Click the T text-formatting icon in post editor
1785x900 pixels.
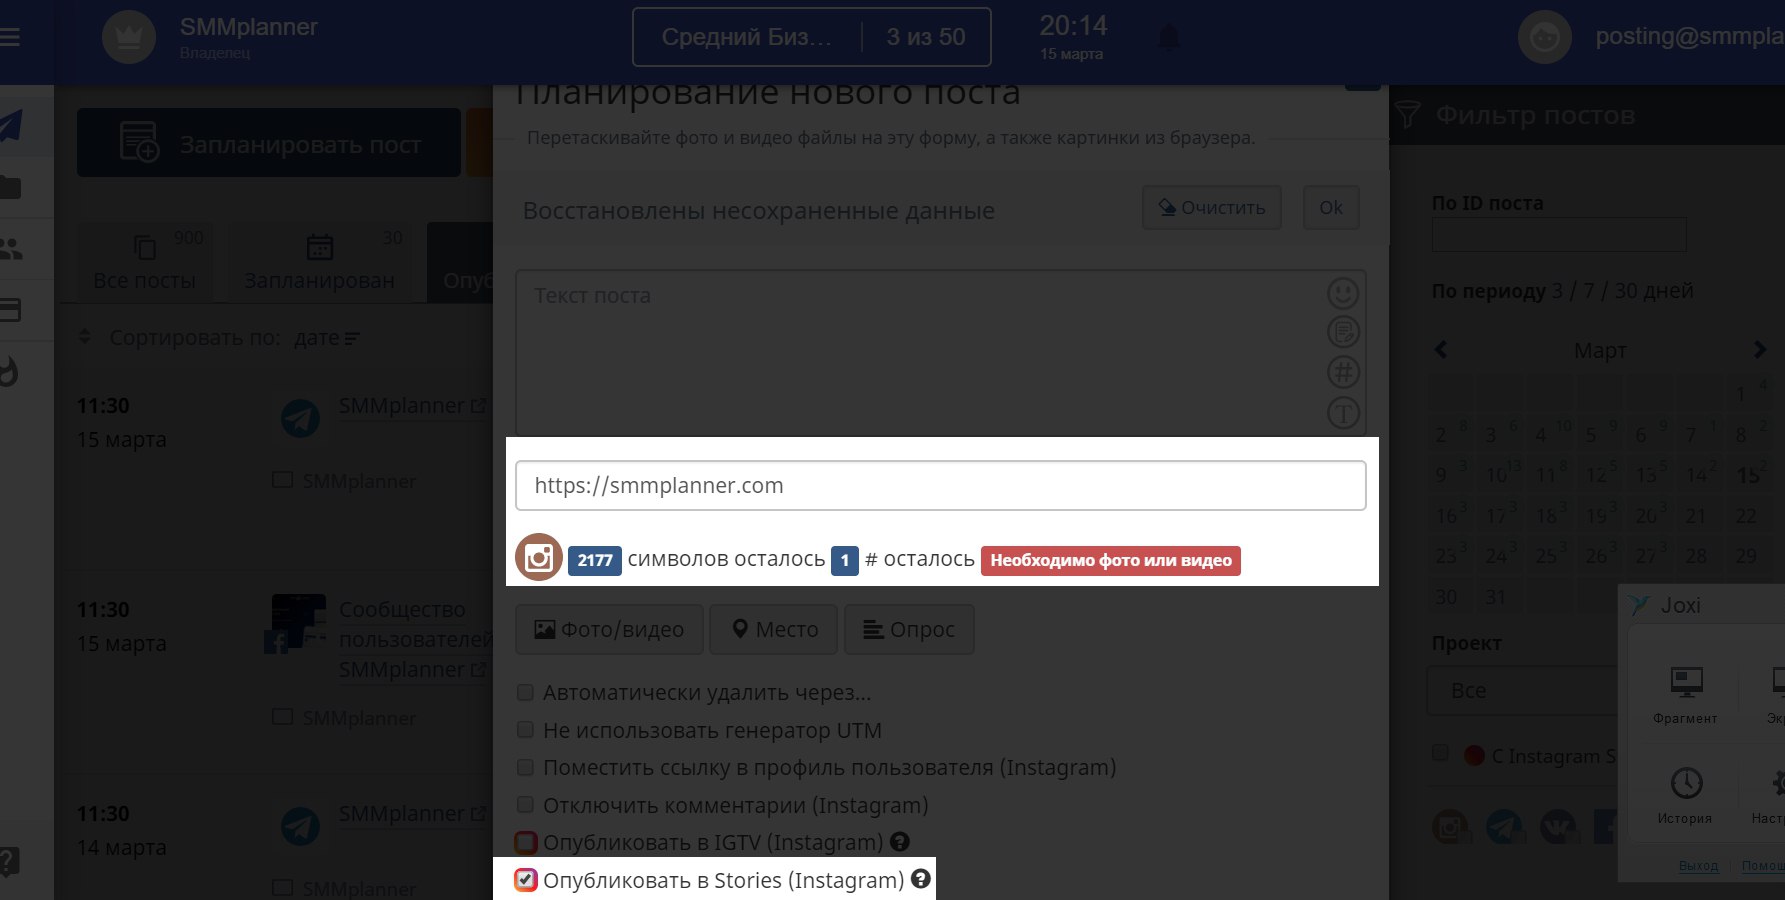coord(1343,412)
